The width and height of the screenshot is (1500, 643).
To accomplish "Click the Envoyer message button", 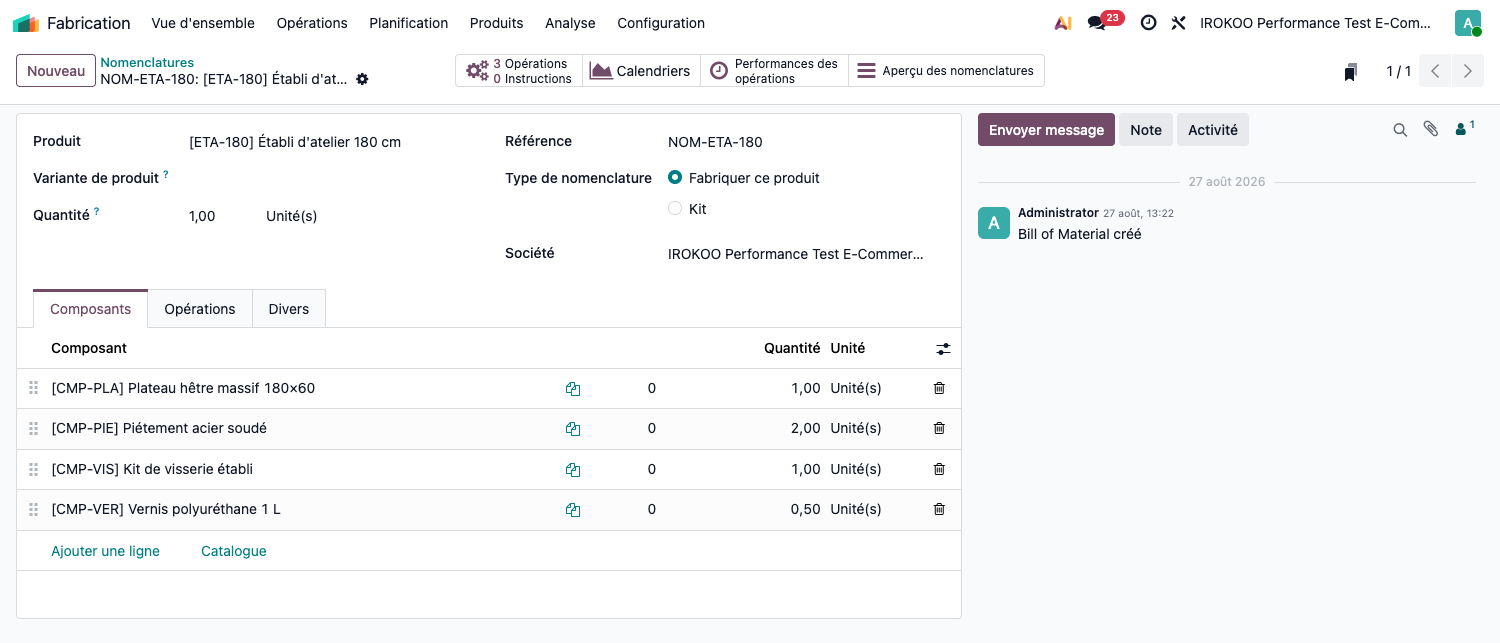I will click(x=1046, y=130).
